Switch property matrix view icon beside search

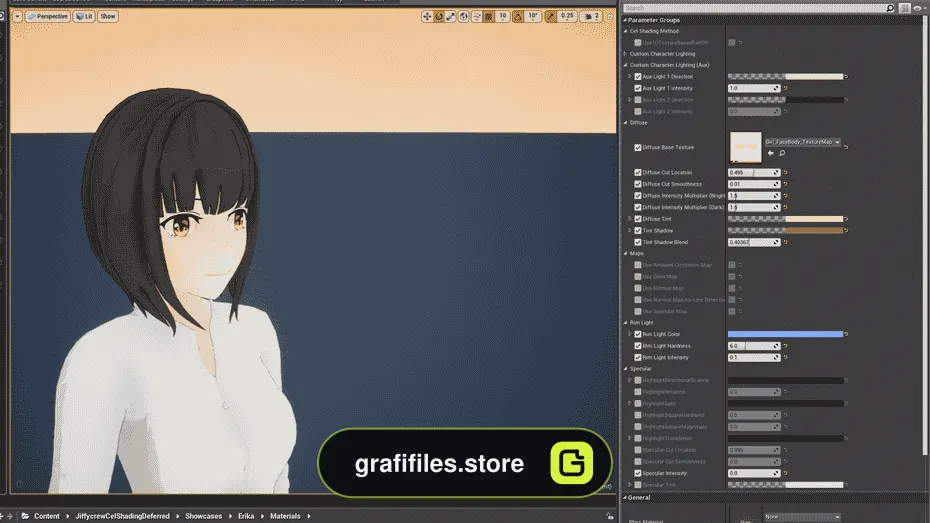(x=904, y=8)
